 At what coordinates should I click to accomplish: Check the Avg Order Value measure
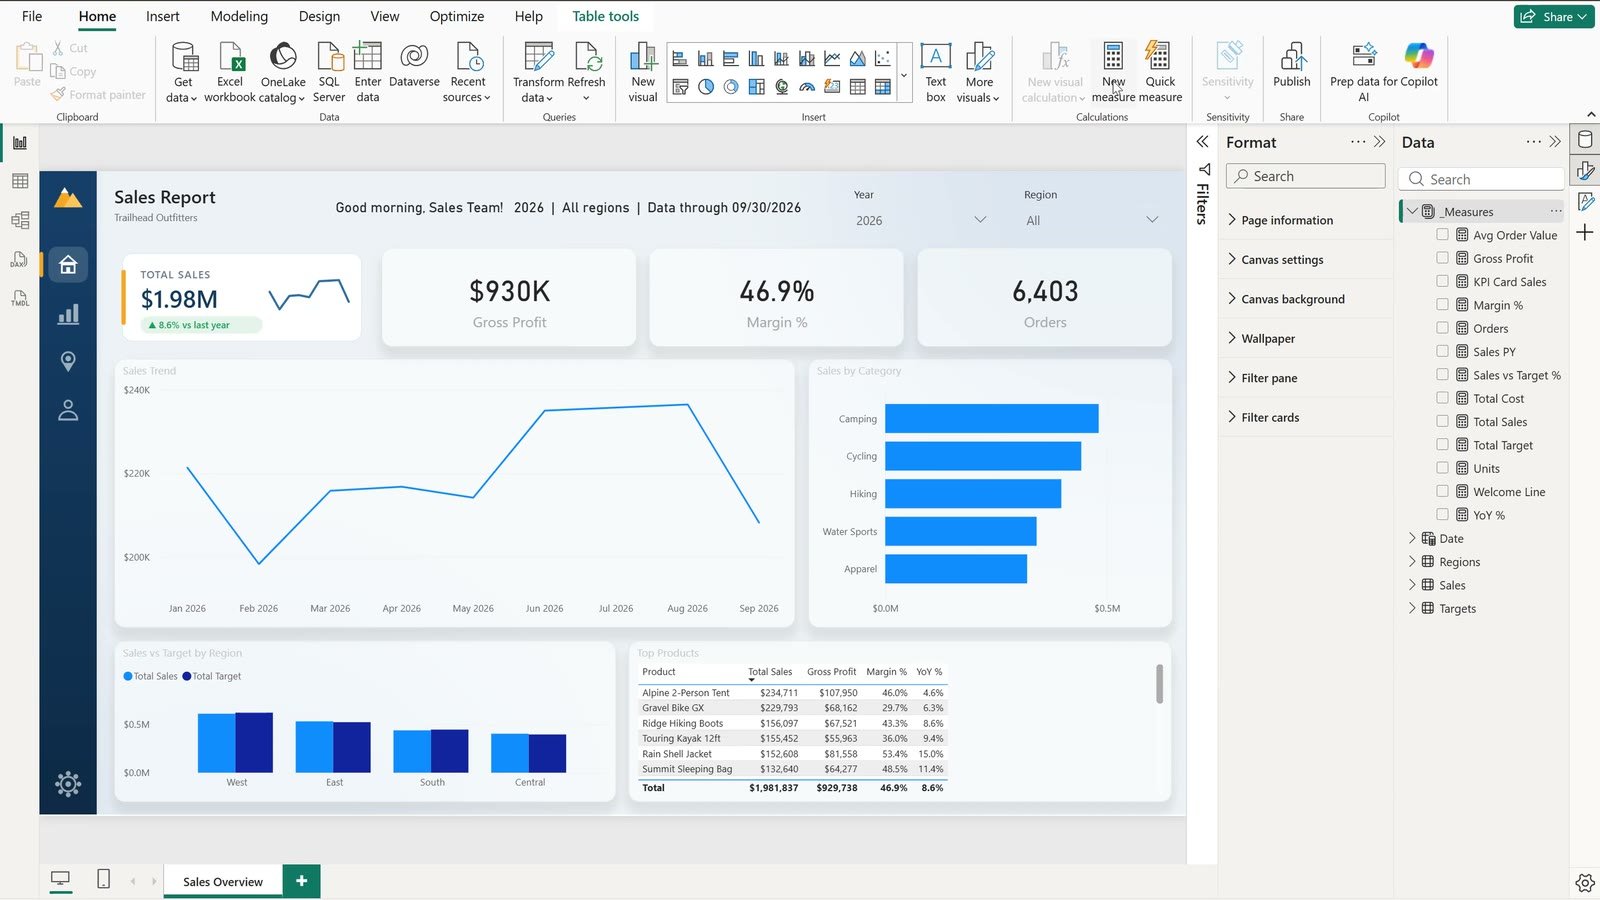pos(1442,235)
